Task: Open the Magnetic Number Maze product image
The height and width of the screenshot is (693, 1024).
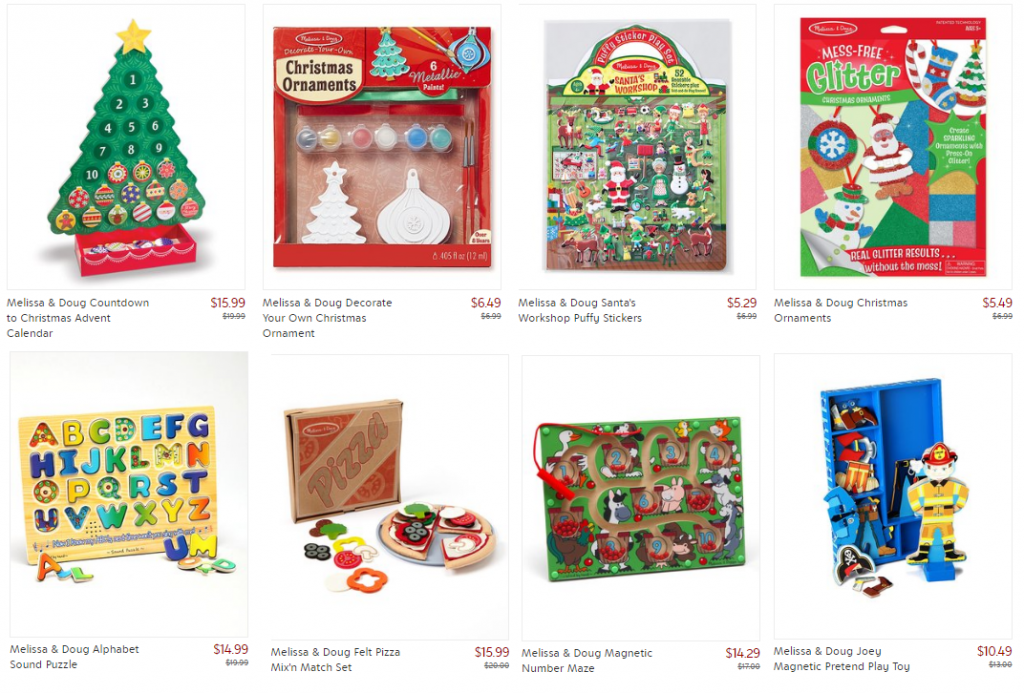Action: pyautogui.click(x=641, y=498)
